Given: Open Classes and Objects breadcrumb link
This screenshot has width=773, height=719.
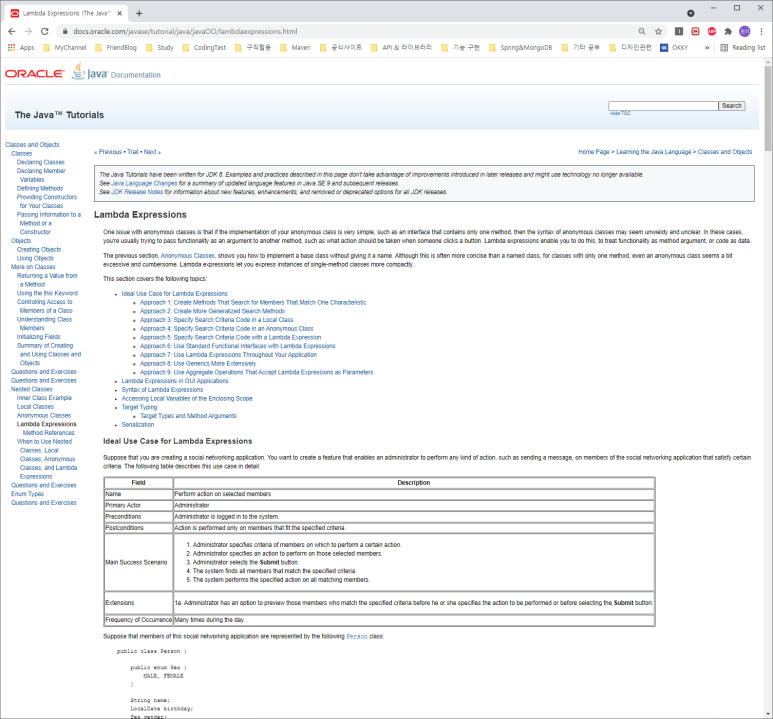Looking at the screenshot, I should tap(725, 152).
